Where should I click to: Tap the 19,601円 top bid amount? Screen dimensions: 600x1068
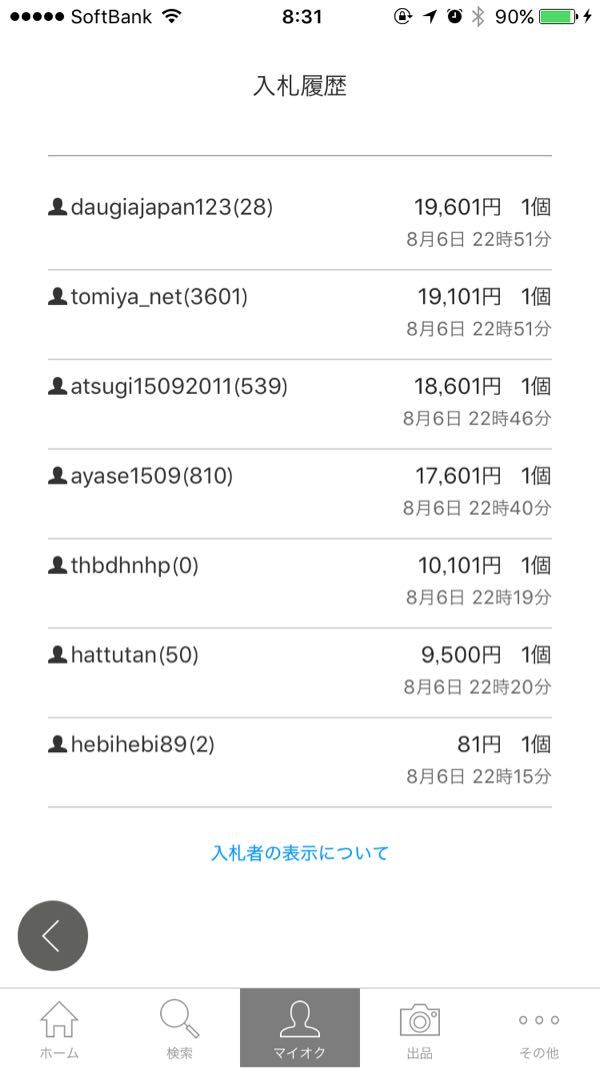click(x=458, y=208)
